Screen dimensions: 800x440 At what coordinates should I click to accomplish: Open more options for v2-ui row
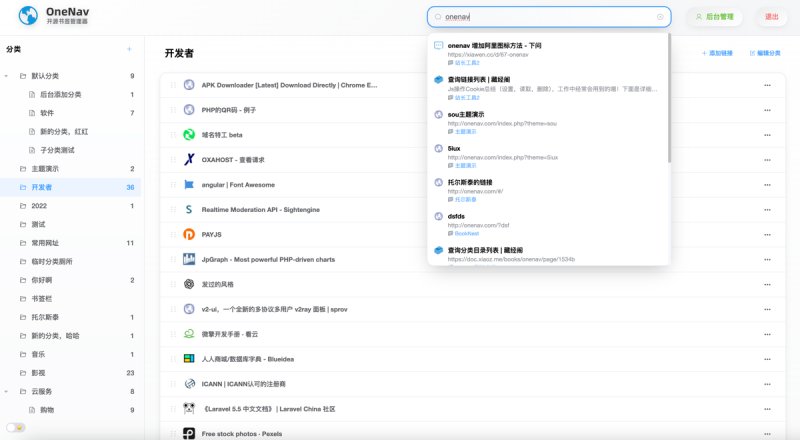(767, 309)
